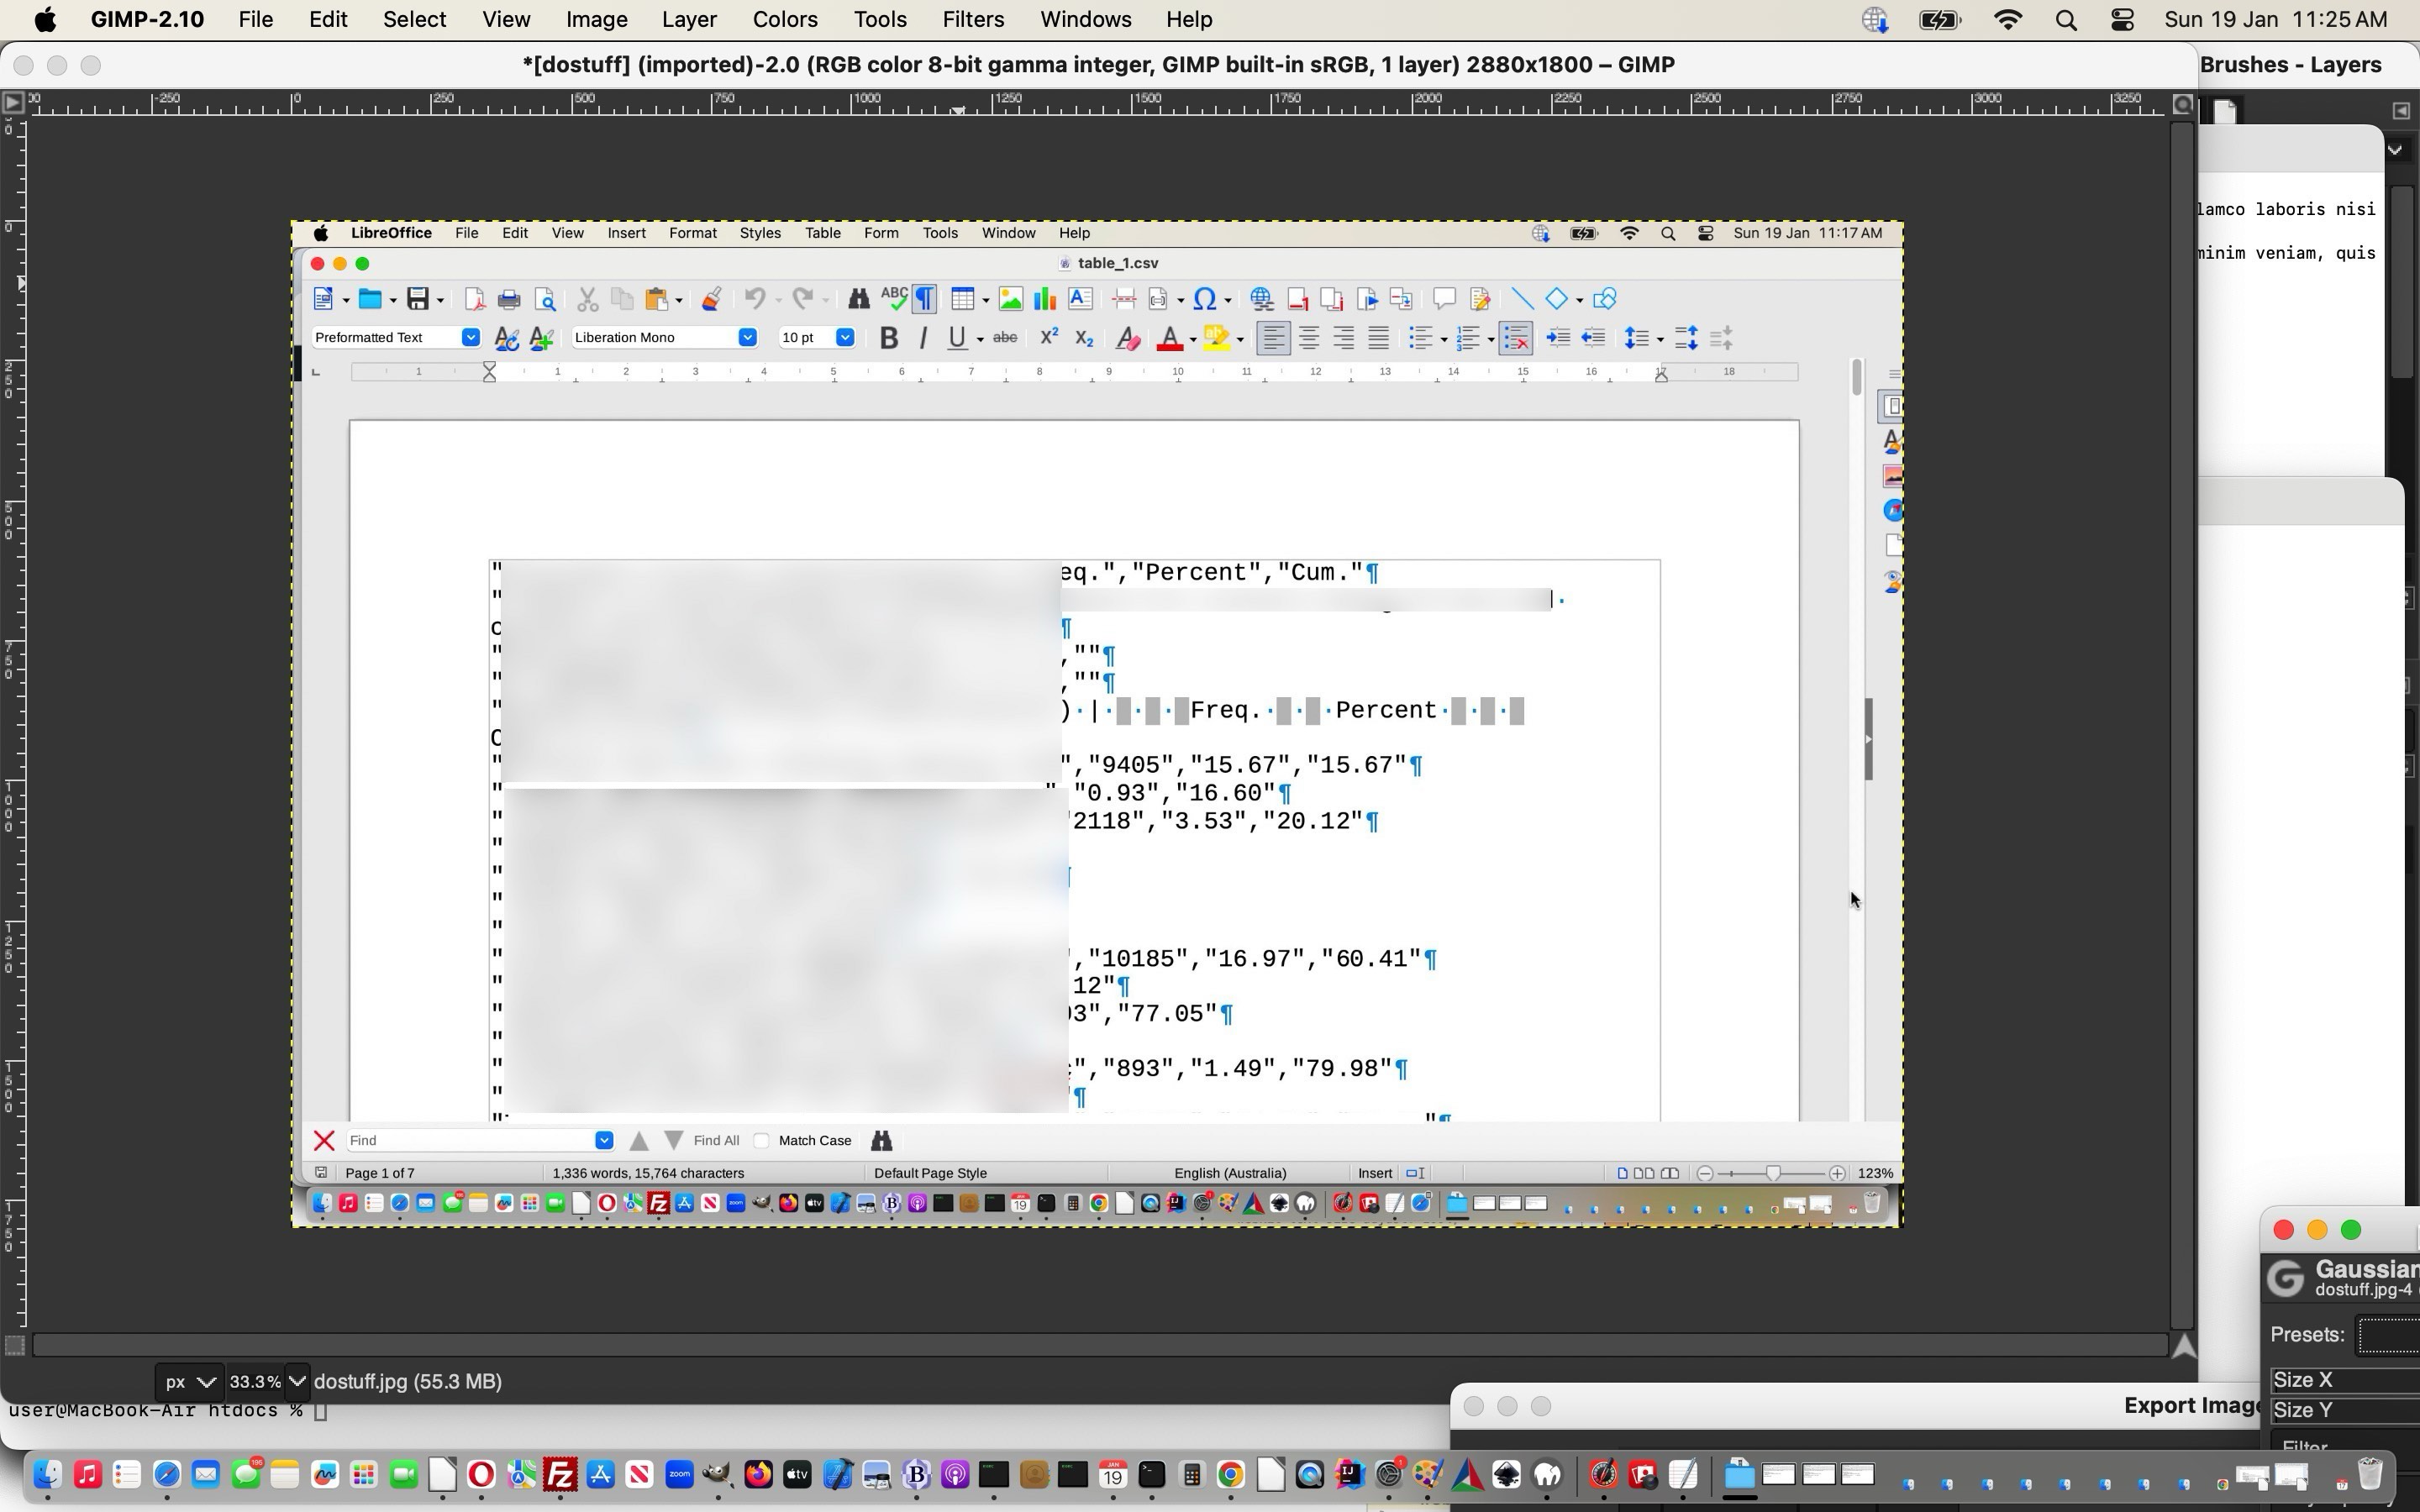Click the GIMP Wilber icon in the dock
This screenshot has width=2420, height=1512.
tap(717, 1474)
